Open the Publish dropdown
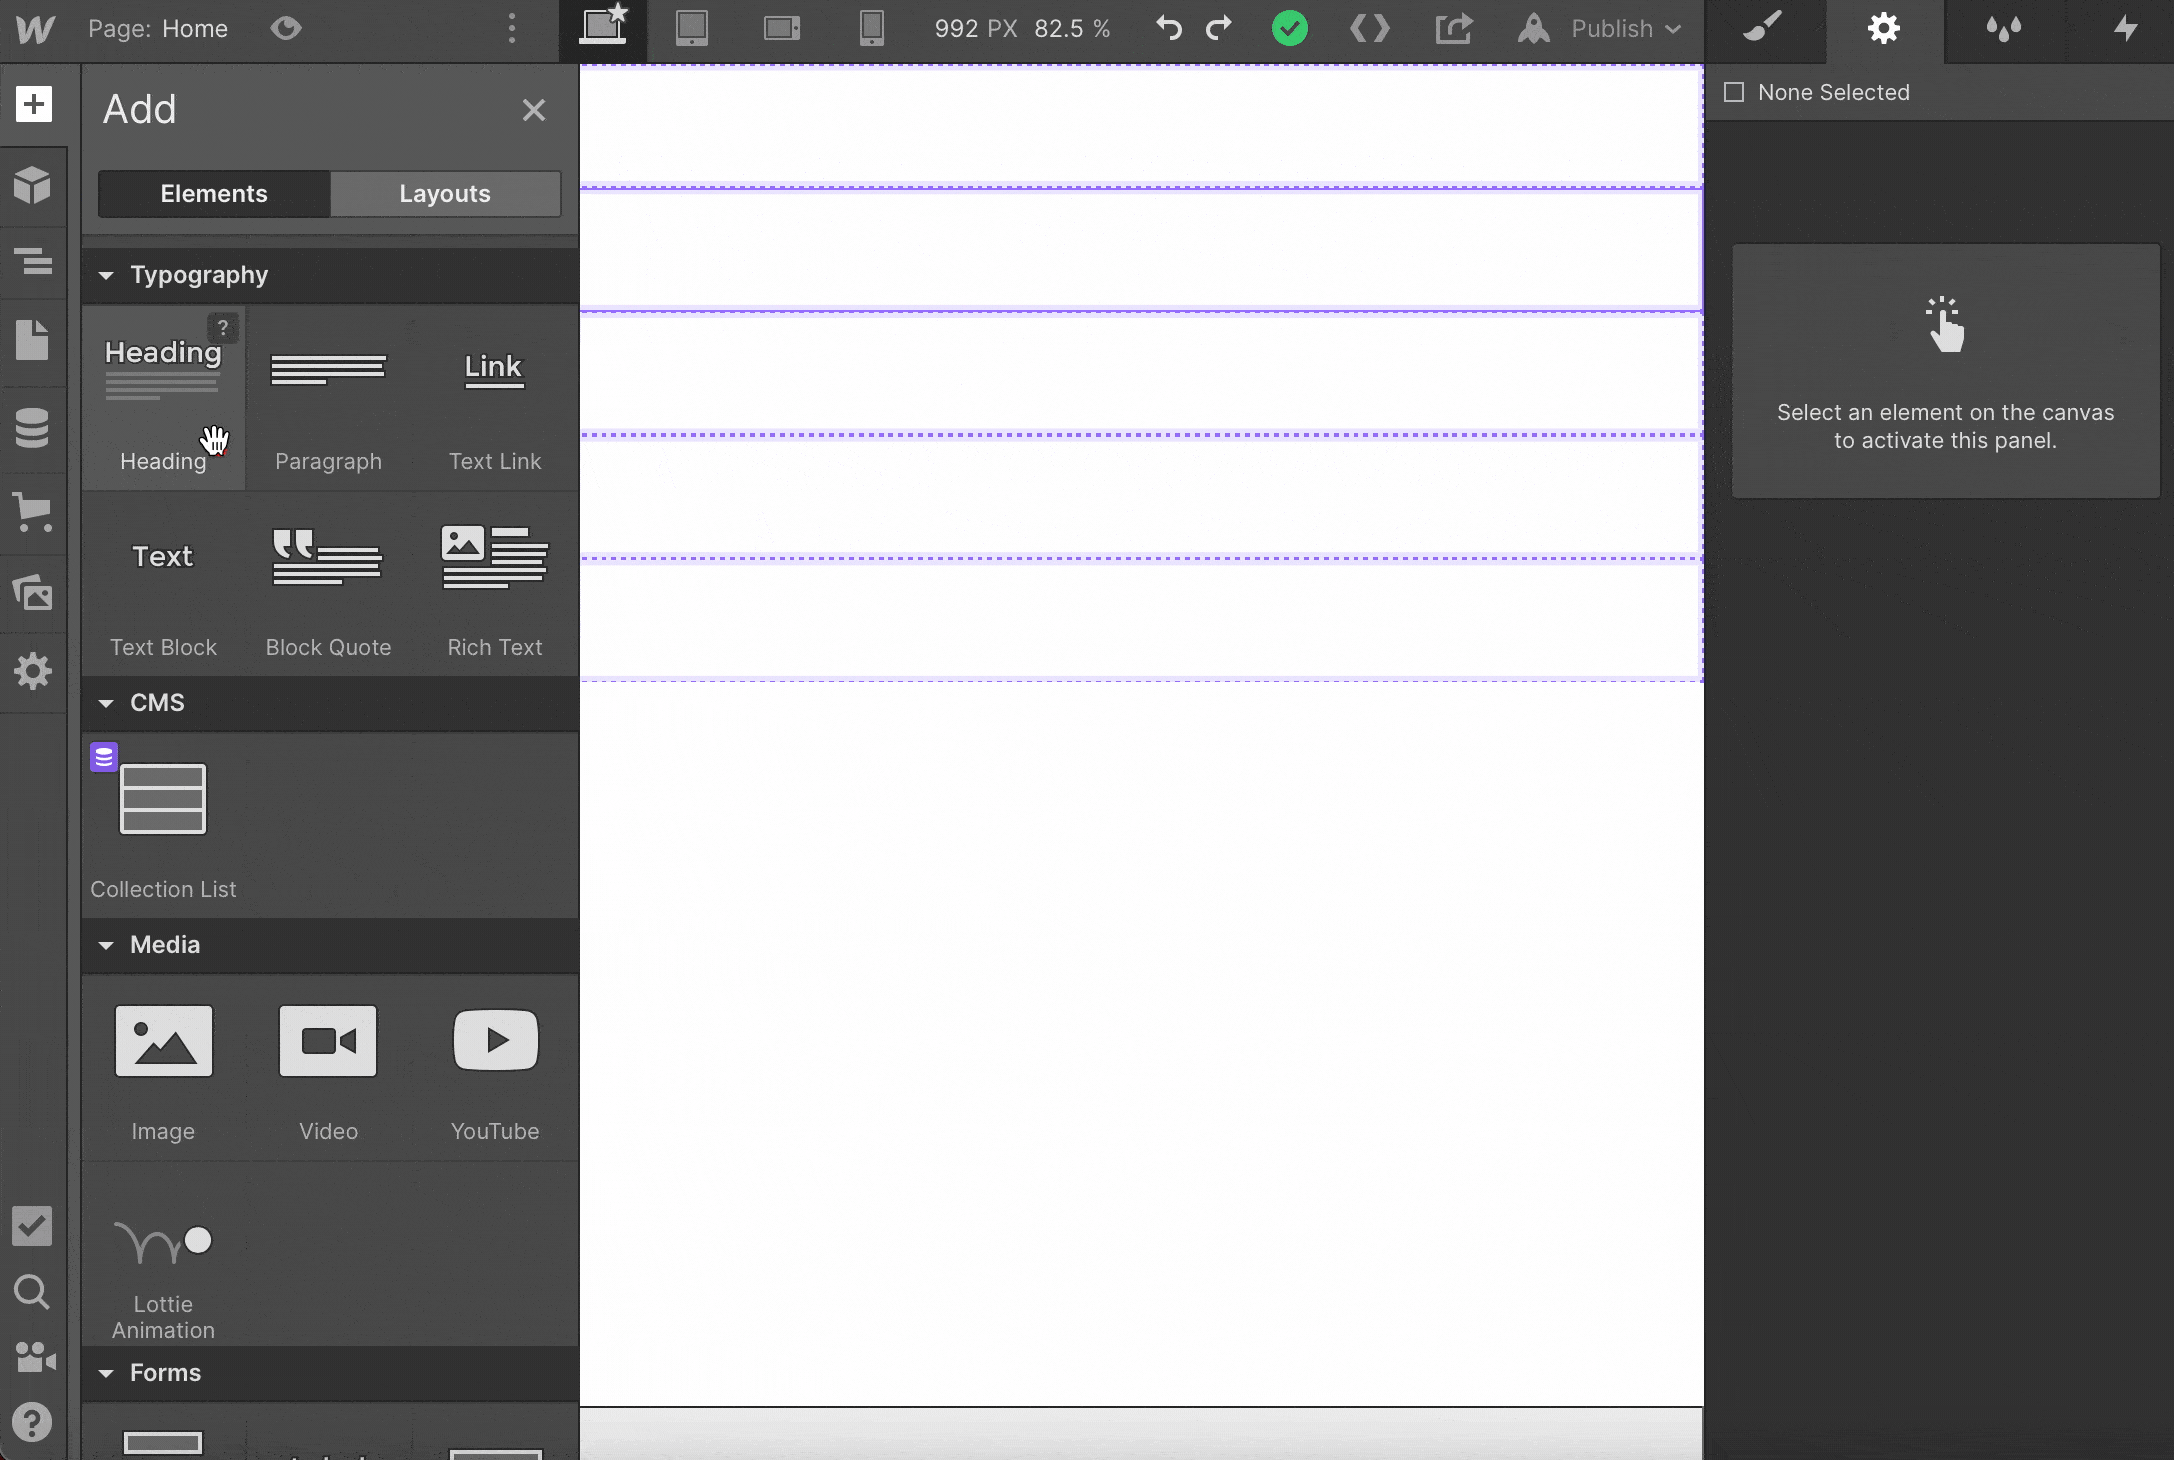 (x=1624, y=28)
